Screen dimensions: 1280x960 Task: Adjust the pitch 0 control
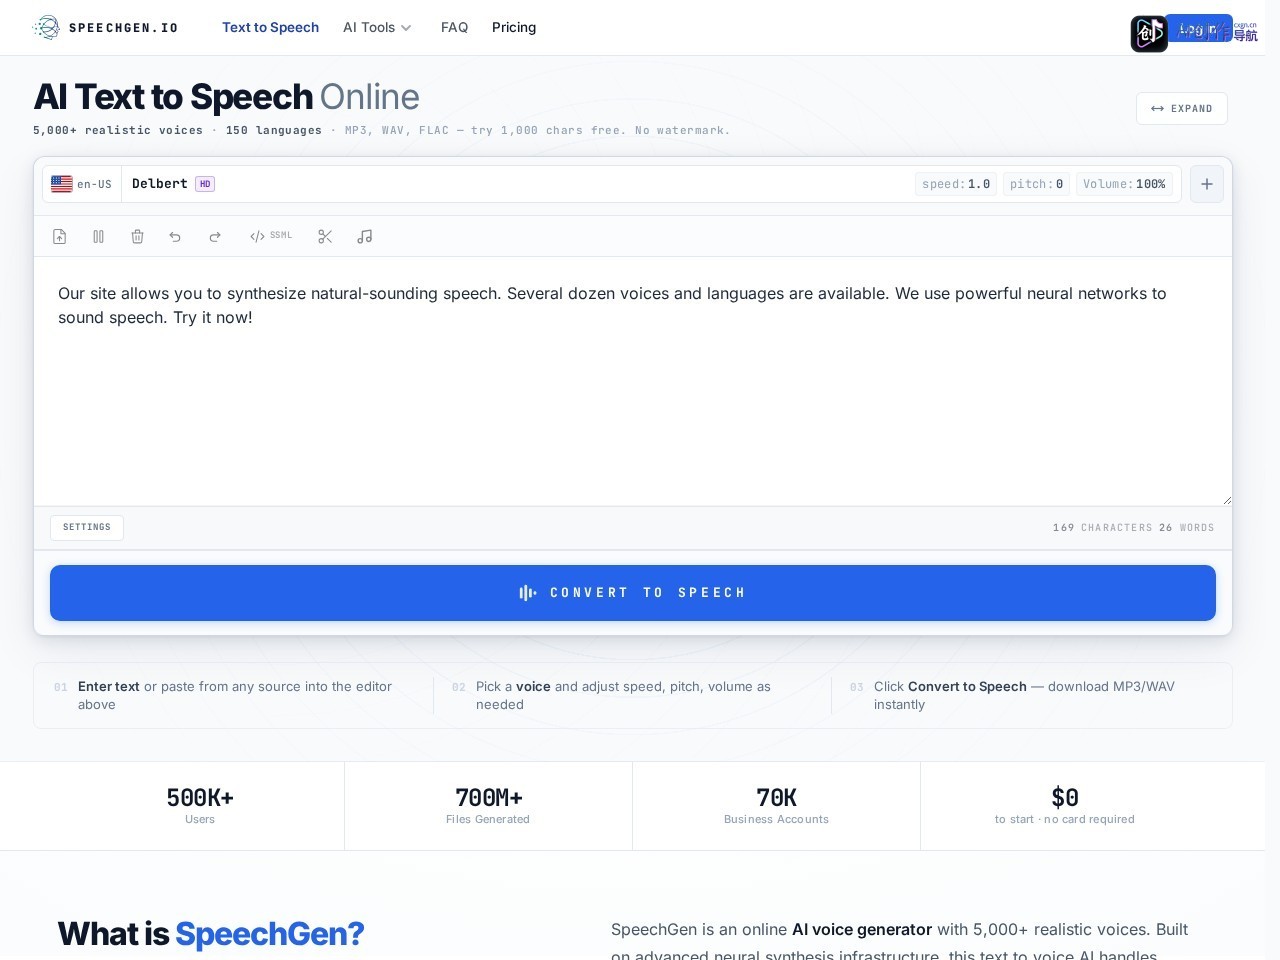click(1036, 184)
